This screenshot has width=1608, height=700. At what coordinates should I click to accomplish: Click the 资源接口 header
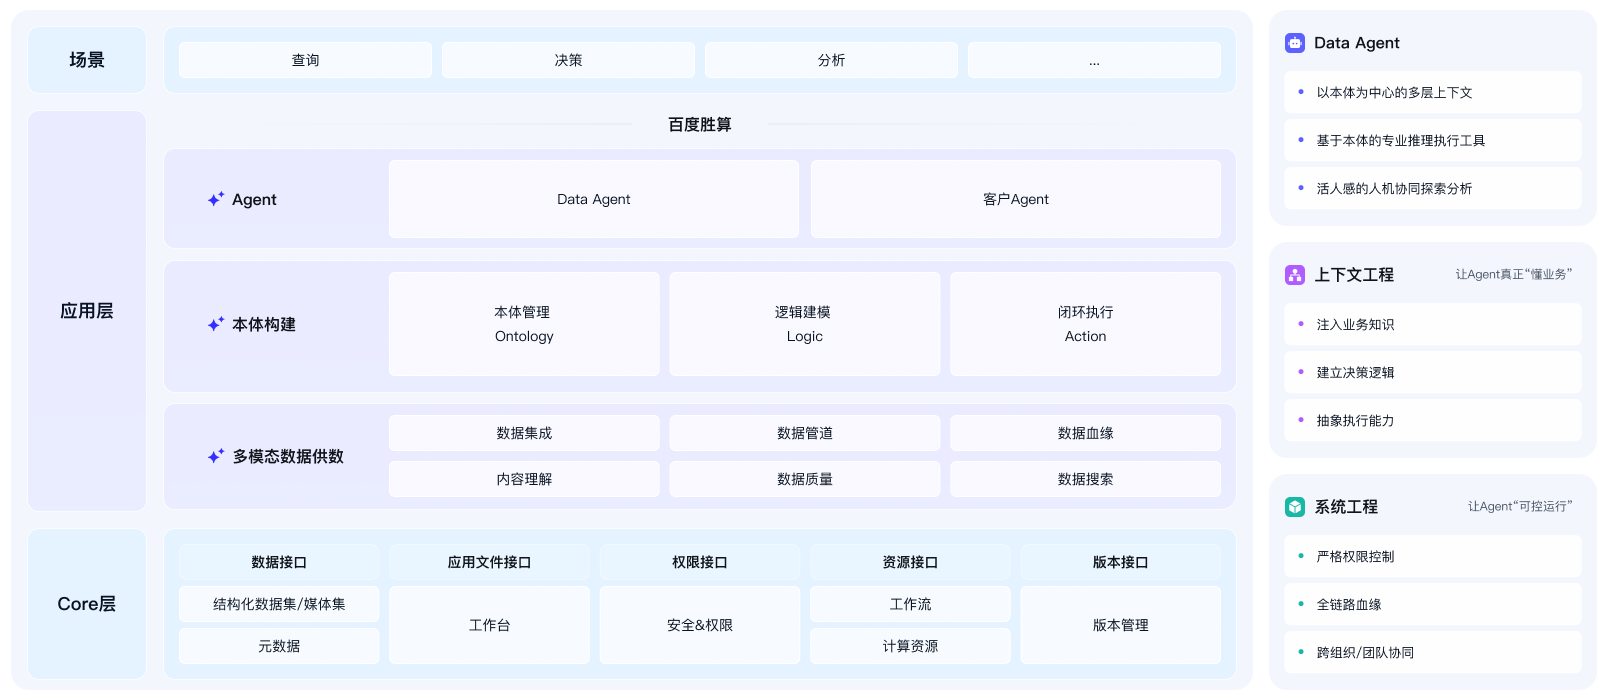910,562
